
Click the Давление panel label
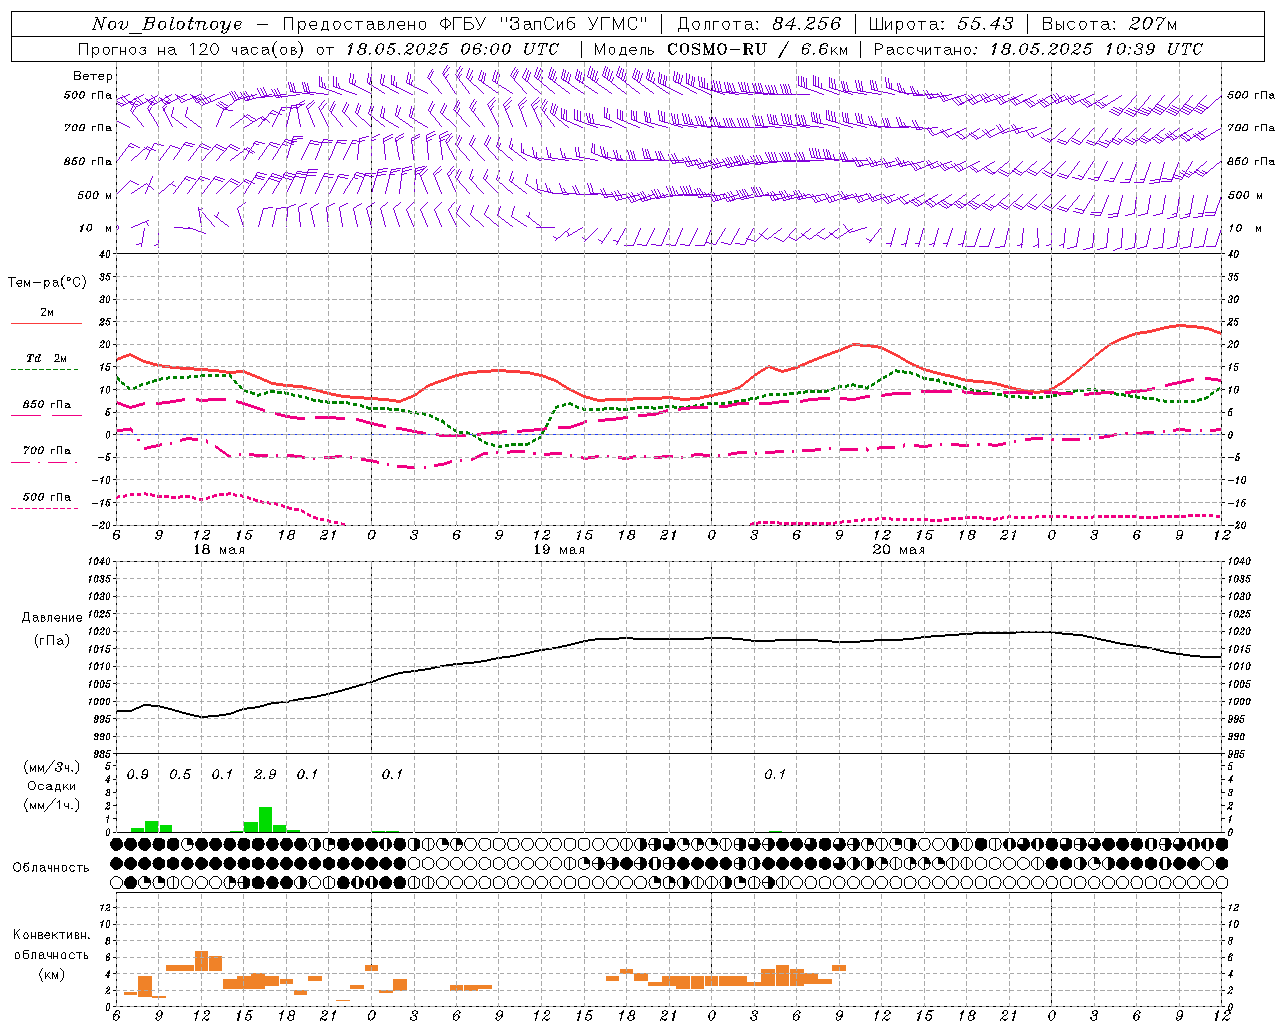(52, 618)
